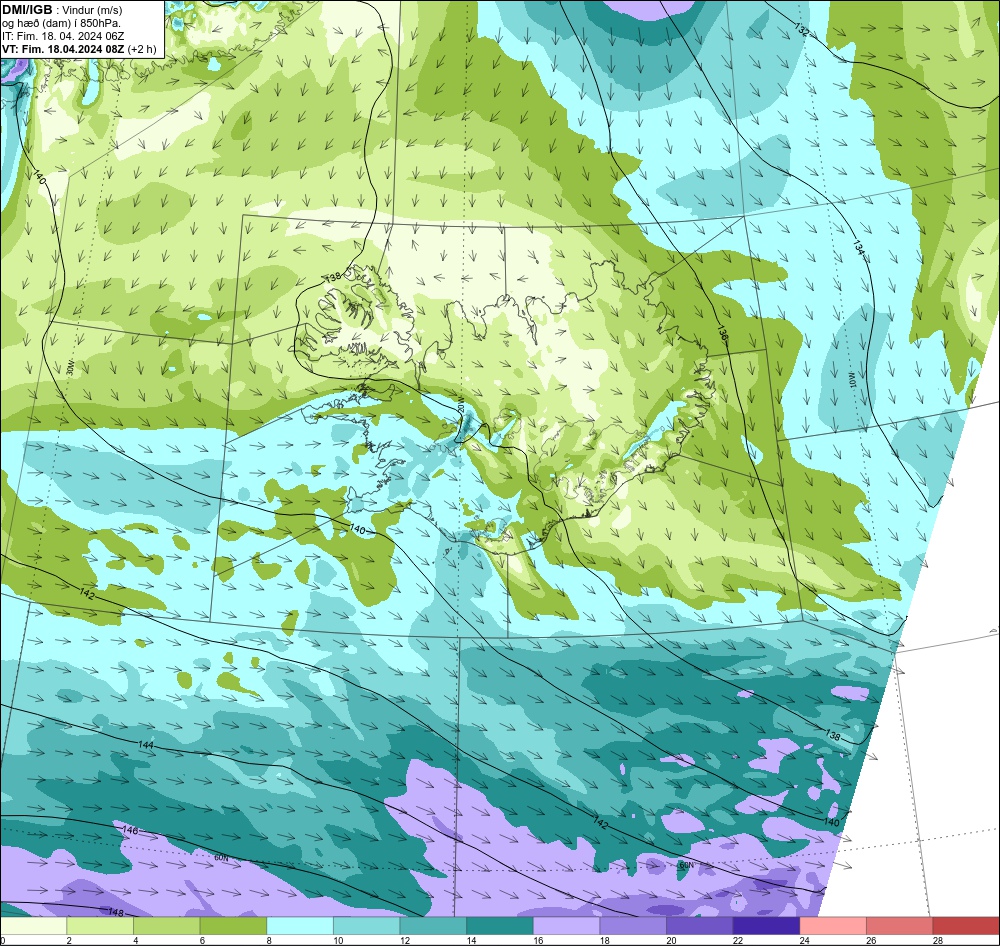Click the legend tick label '16'
This screenshot has height=946, width=1000.
coord(538,940)
